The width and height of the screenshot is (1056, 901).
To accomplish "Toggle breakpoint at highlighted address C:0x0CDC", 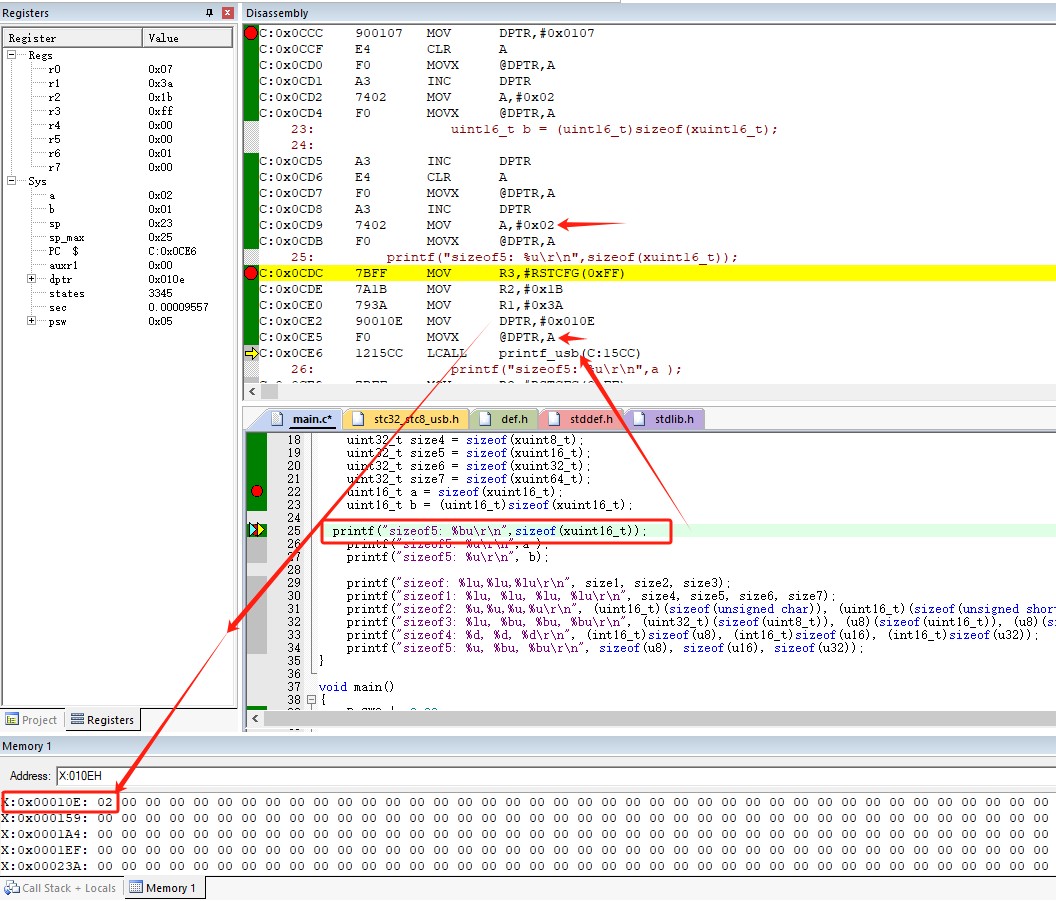I will coord(251,273).
